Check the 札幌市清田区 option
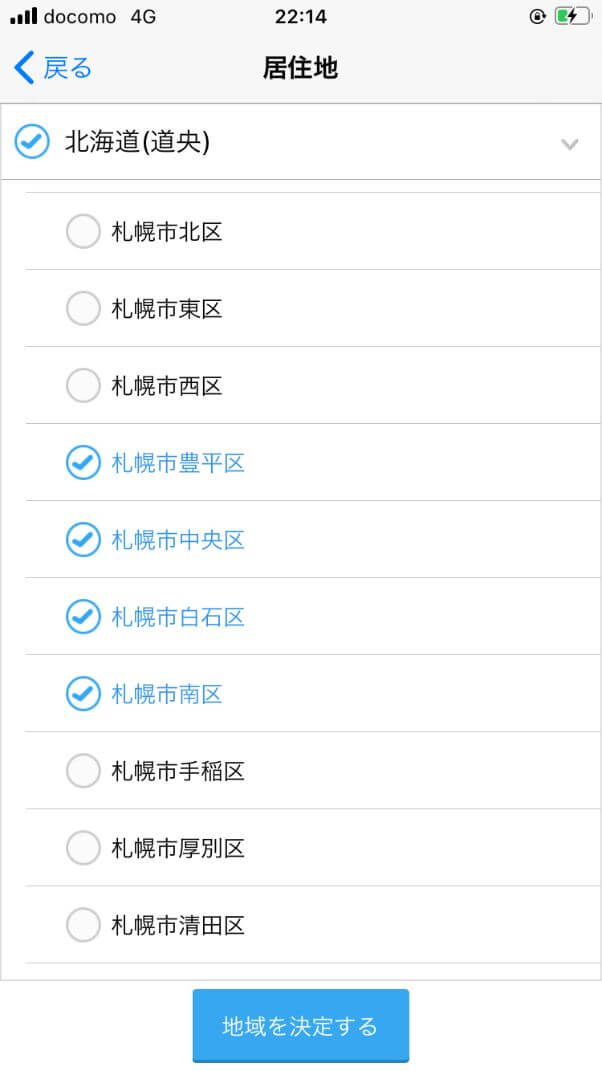The height and width of the screenshot is (1071, 602). [x=83, y=925]
